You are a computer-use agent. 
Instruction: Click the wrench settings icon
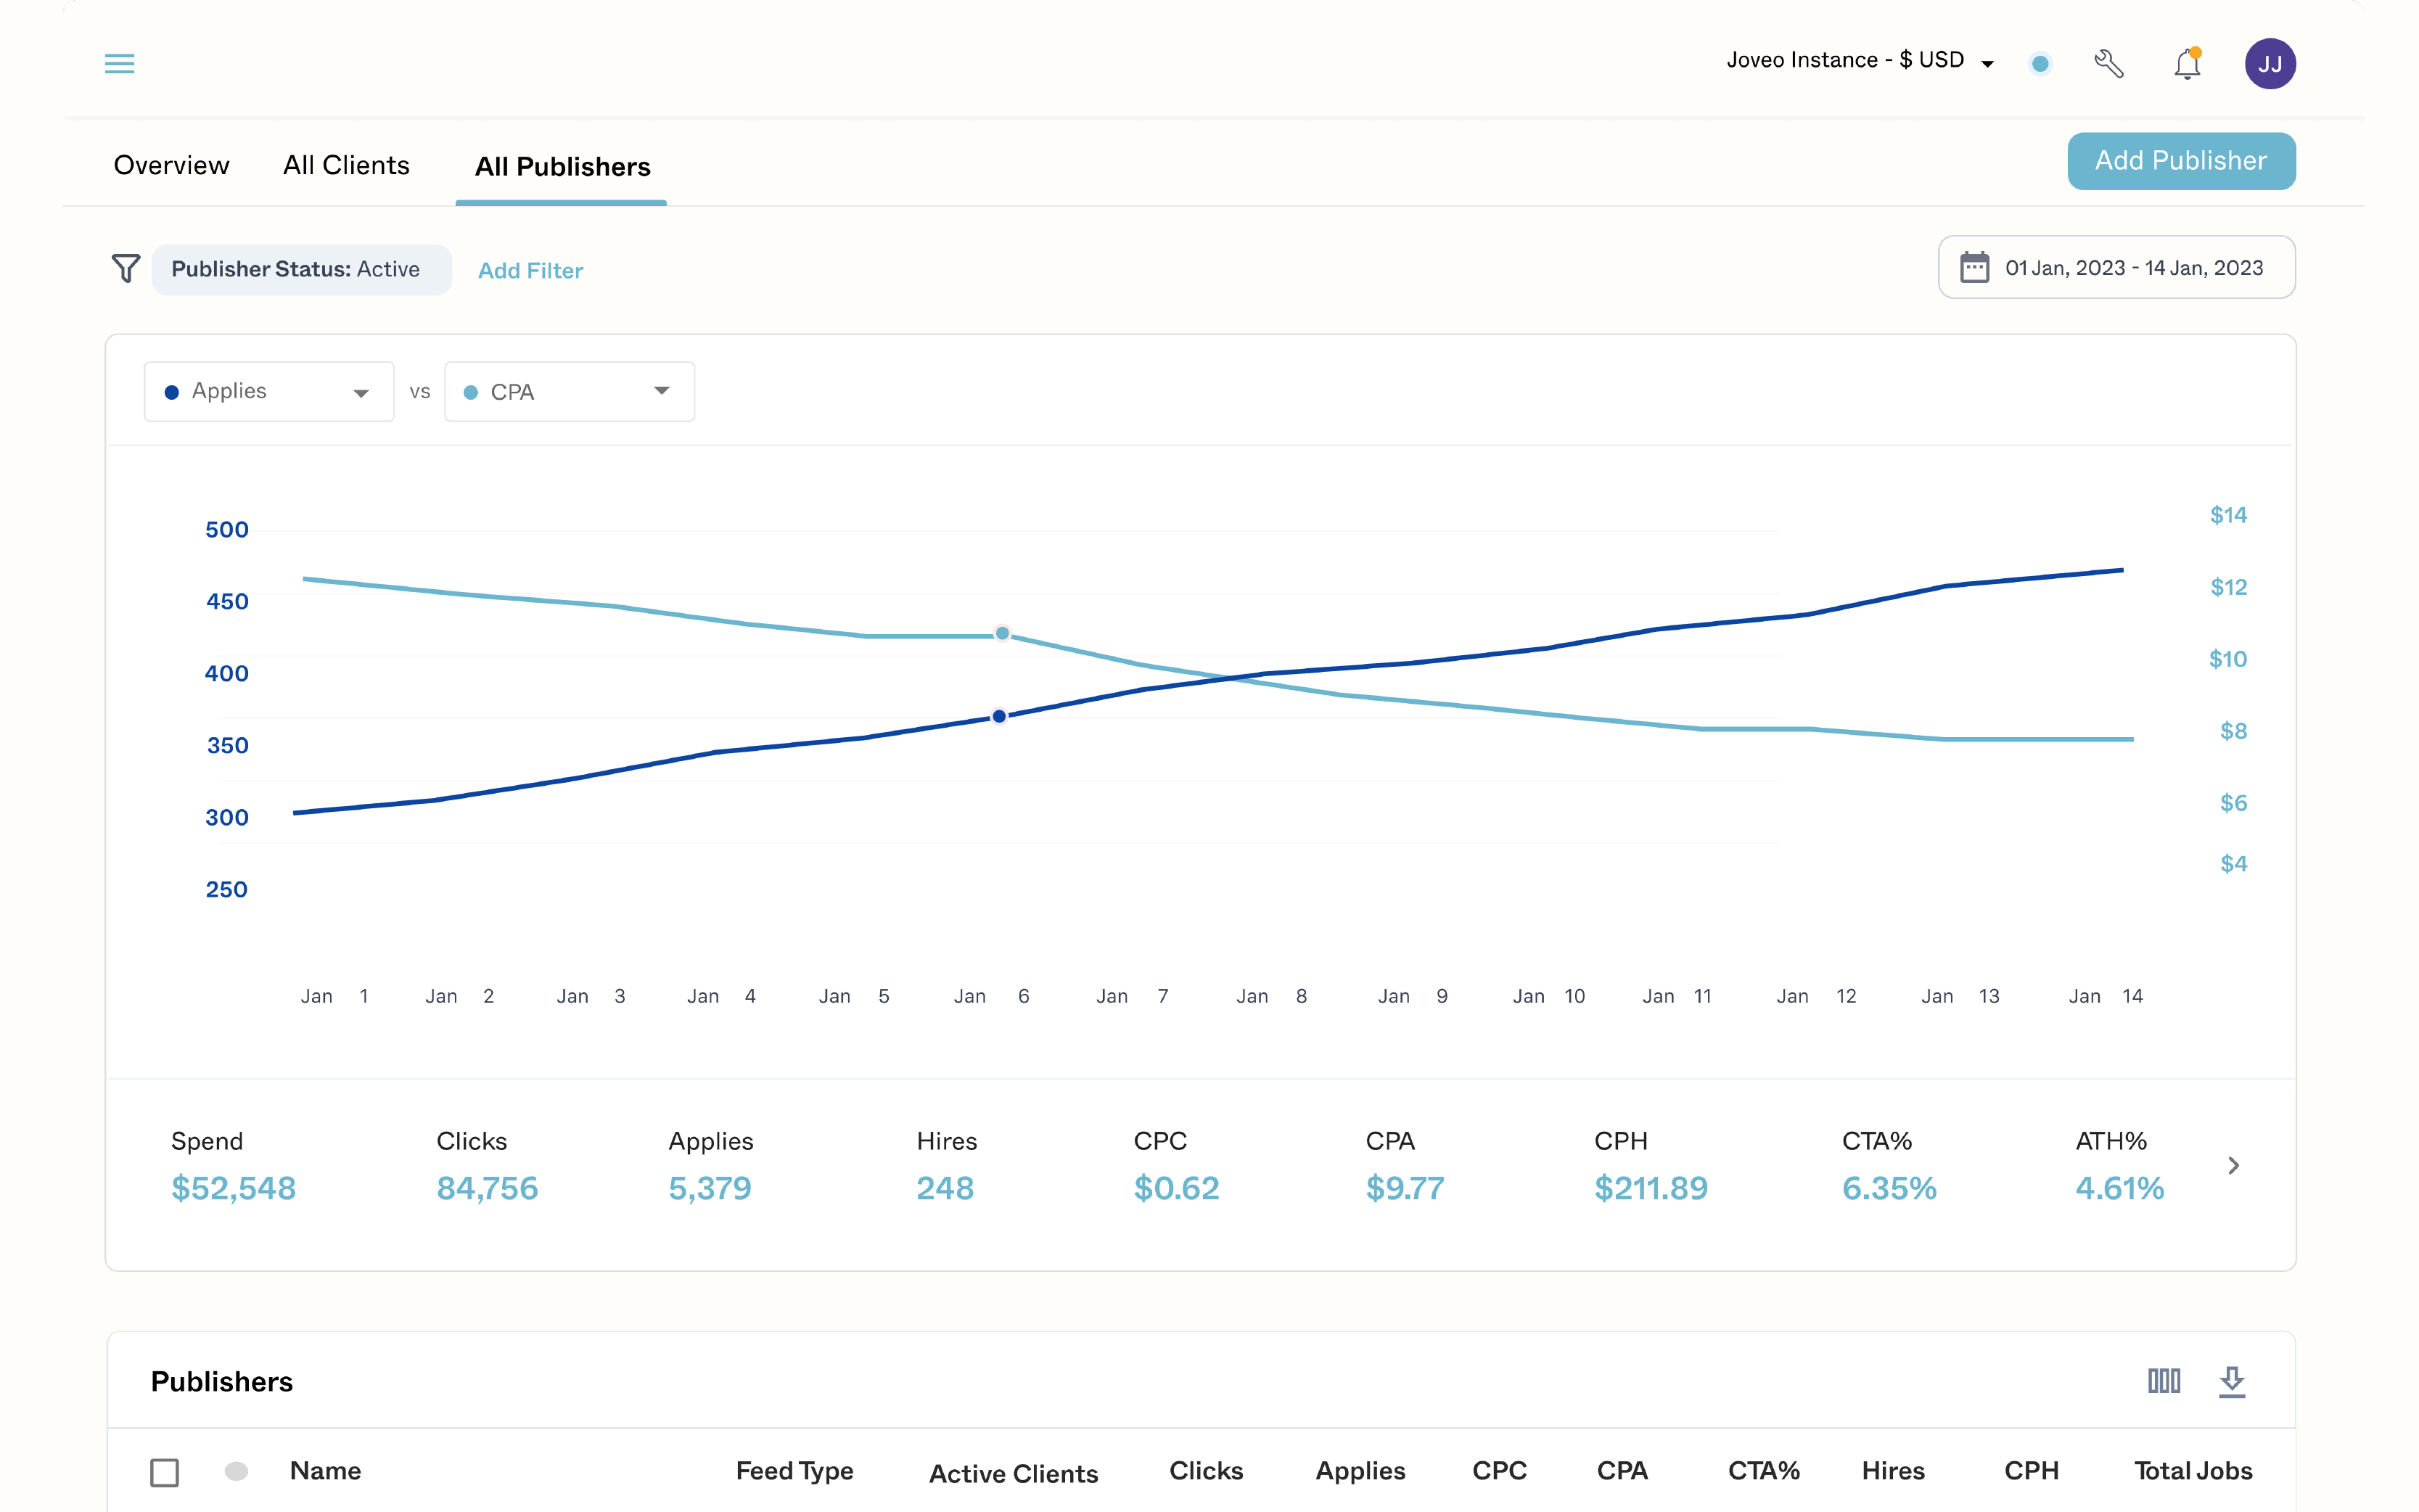click(x=2108, y=64)
